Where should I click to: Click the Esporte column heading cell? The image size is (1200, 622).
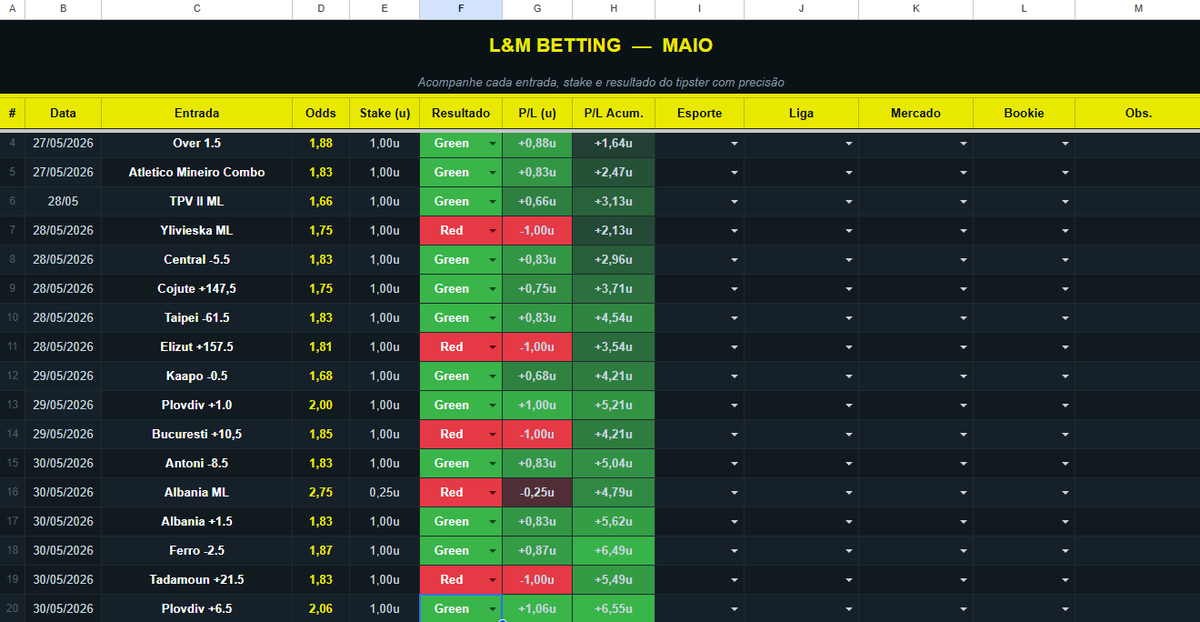click(699, 113)
